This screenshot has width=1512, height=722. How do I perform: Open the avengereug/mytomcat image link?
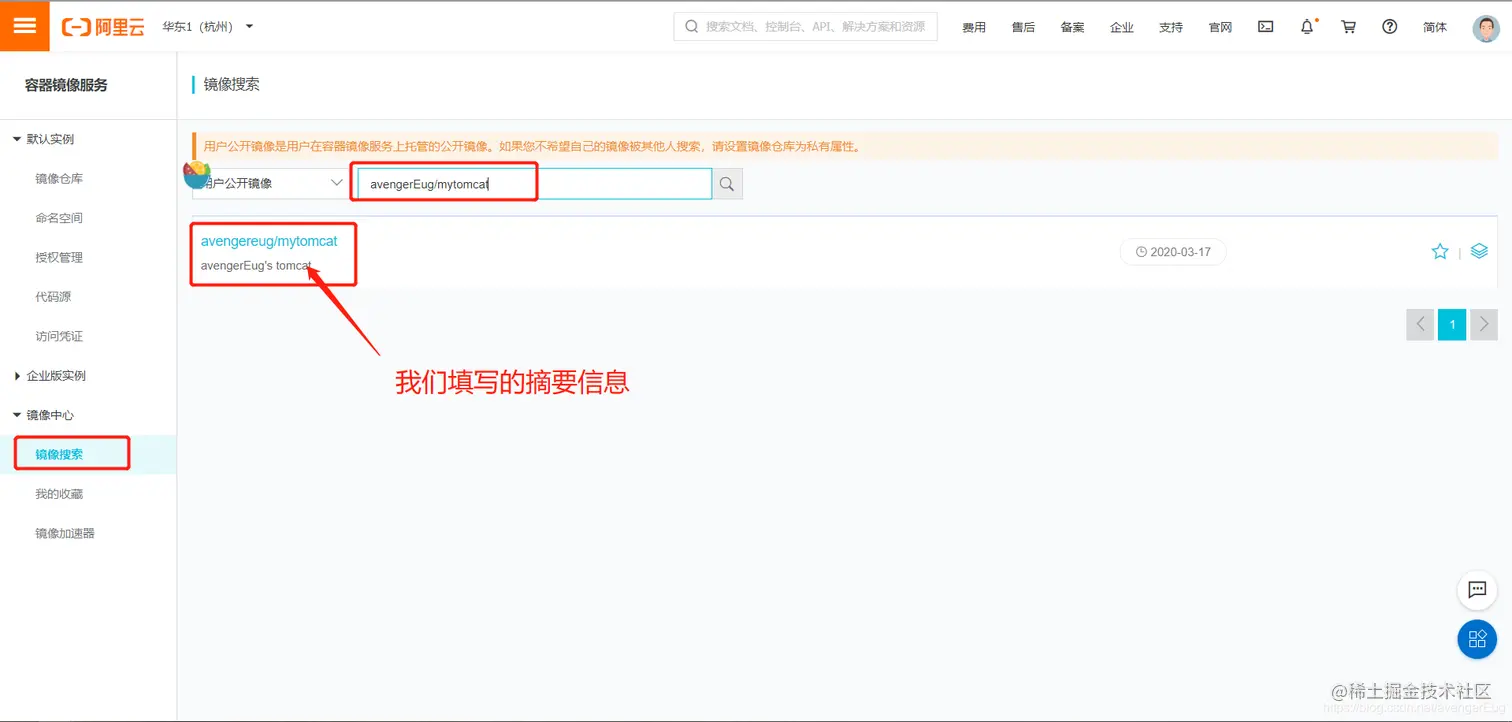point(267,240)
